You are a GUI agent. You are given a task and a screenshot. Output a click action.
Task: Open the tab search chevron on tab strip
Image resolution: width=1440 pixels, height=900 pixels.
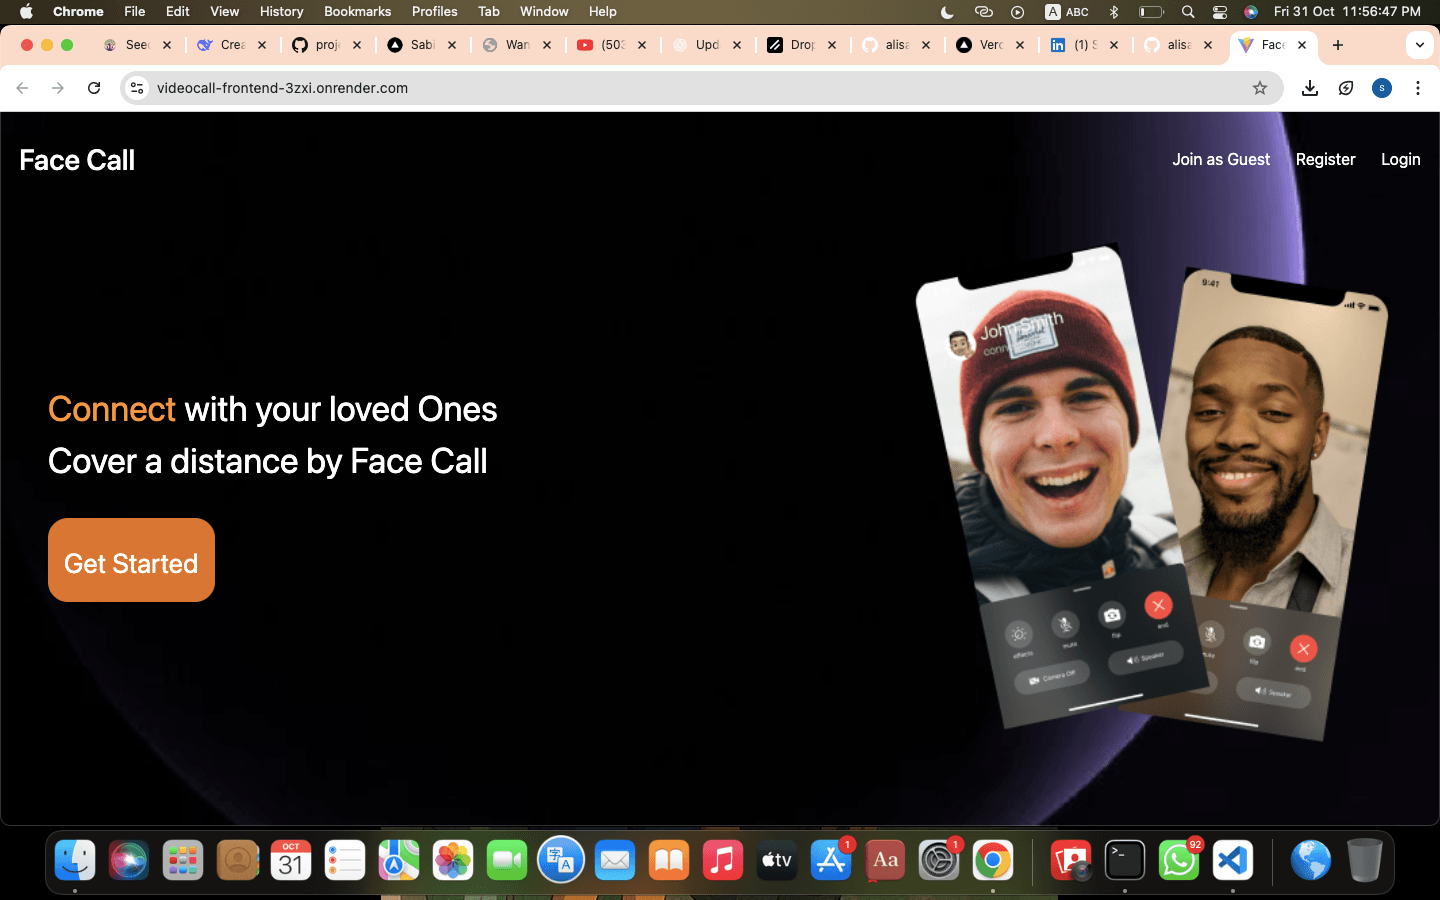point(1419,45)
